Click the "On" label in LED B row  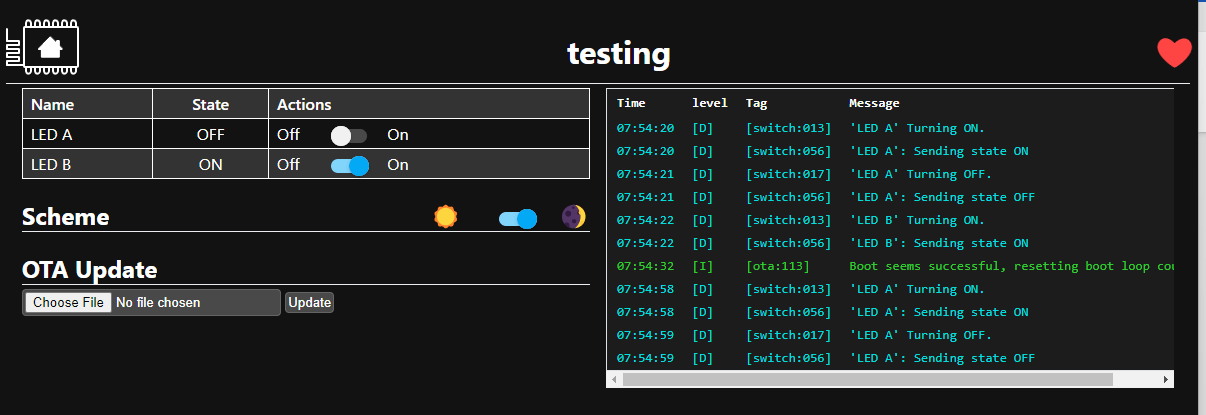pyautogui.click(x=398, y=165)
